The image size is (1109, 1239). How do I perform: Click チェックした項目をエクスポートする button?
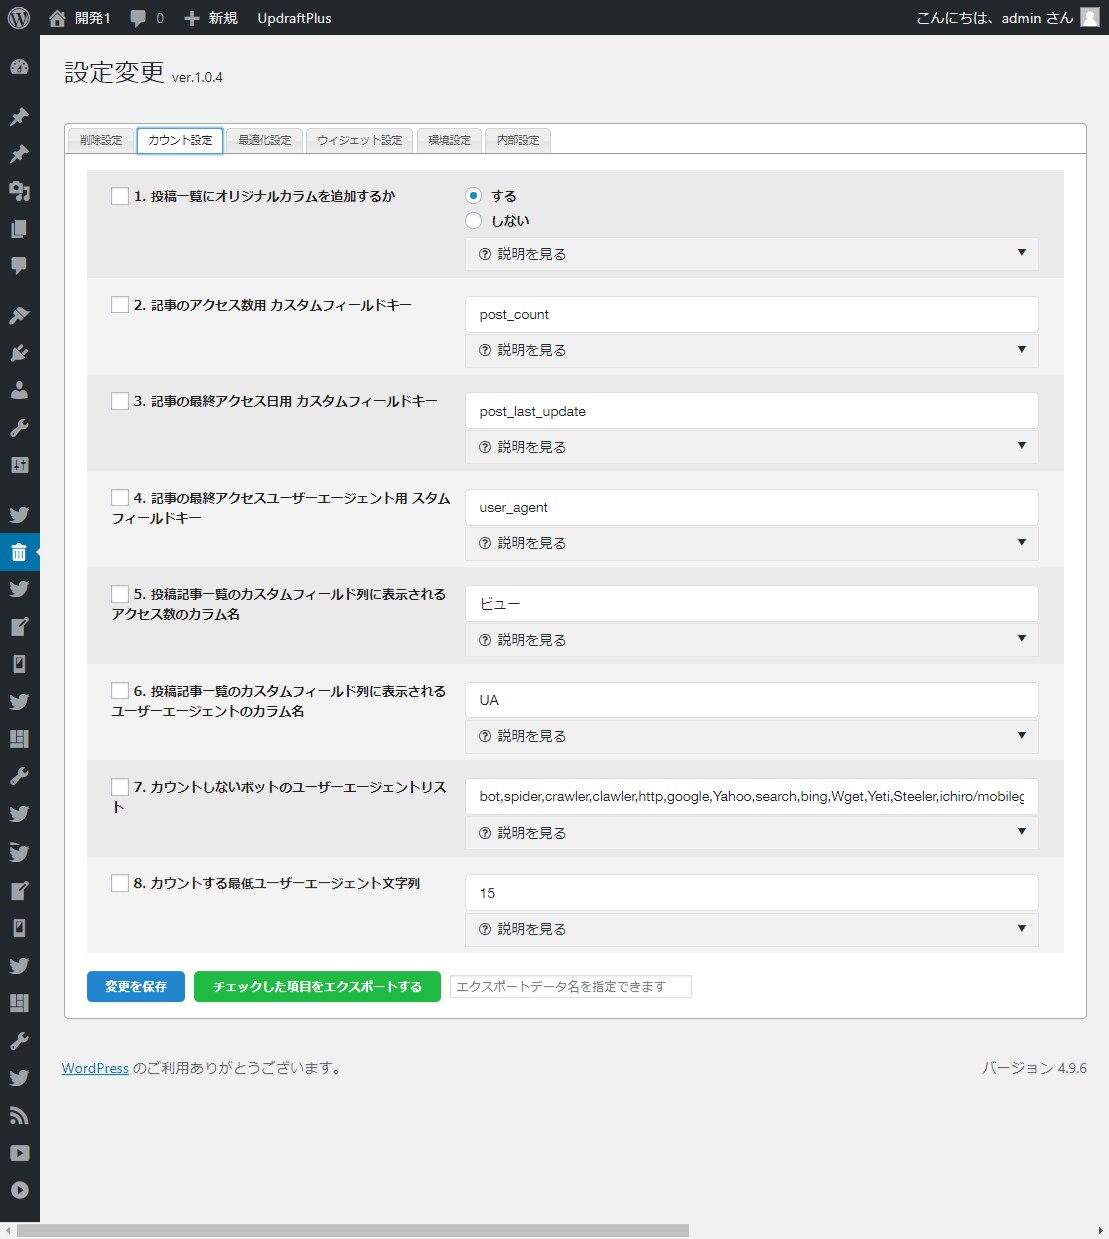pos(317,986)
